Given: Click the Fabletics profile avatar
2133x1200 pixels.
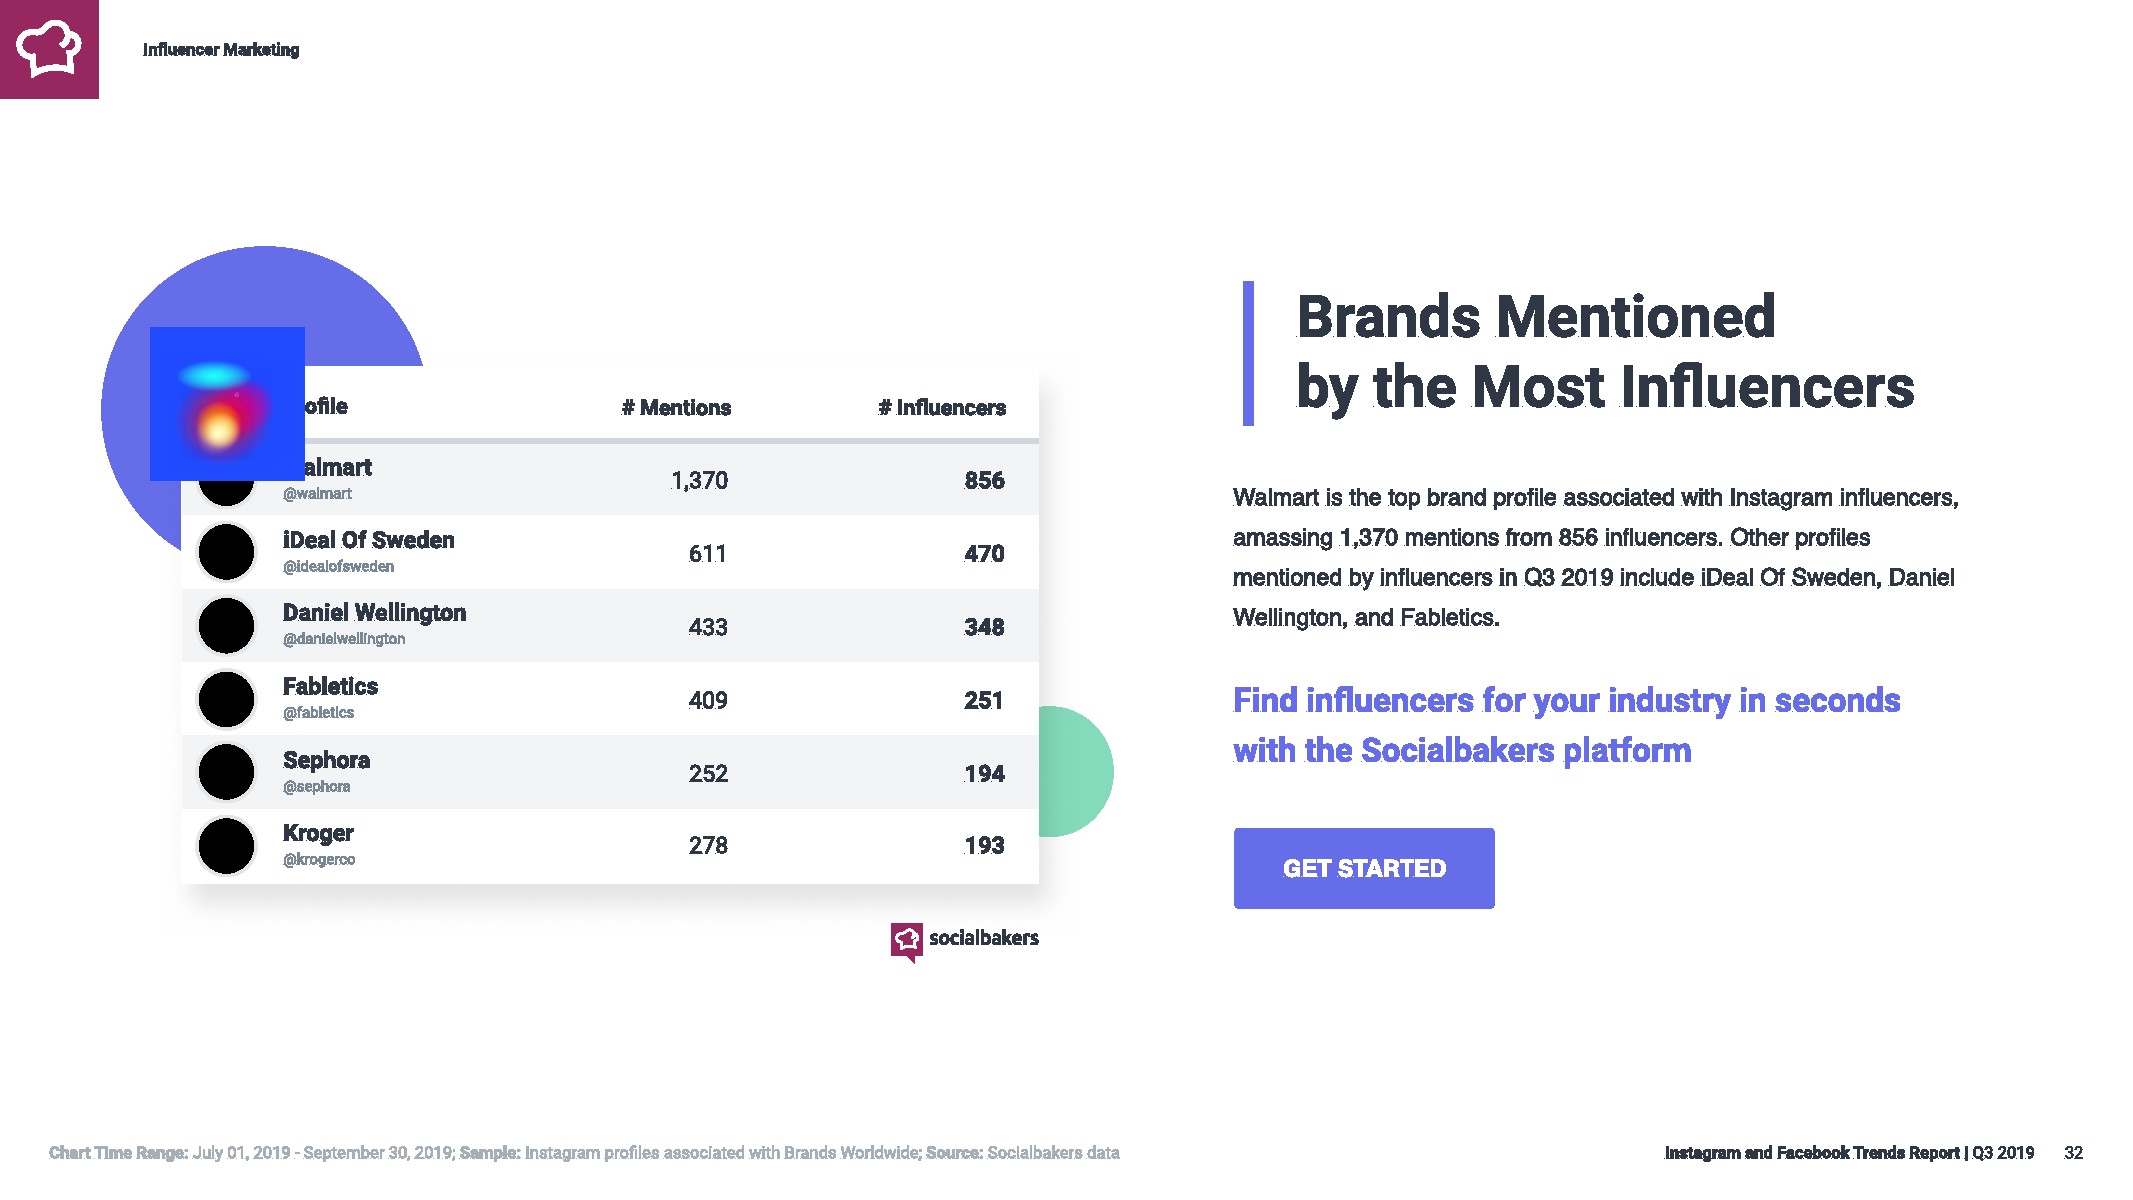Looking at the screenshot, I should tap(227, 699).
